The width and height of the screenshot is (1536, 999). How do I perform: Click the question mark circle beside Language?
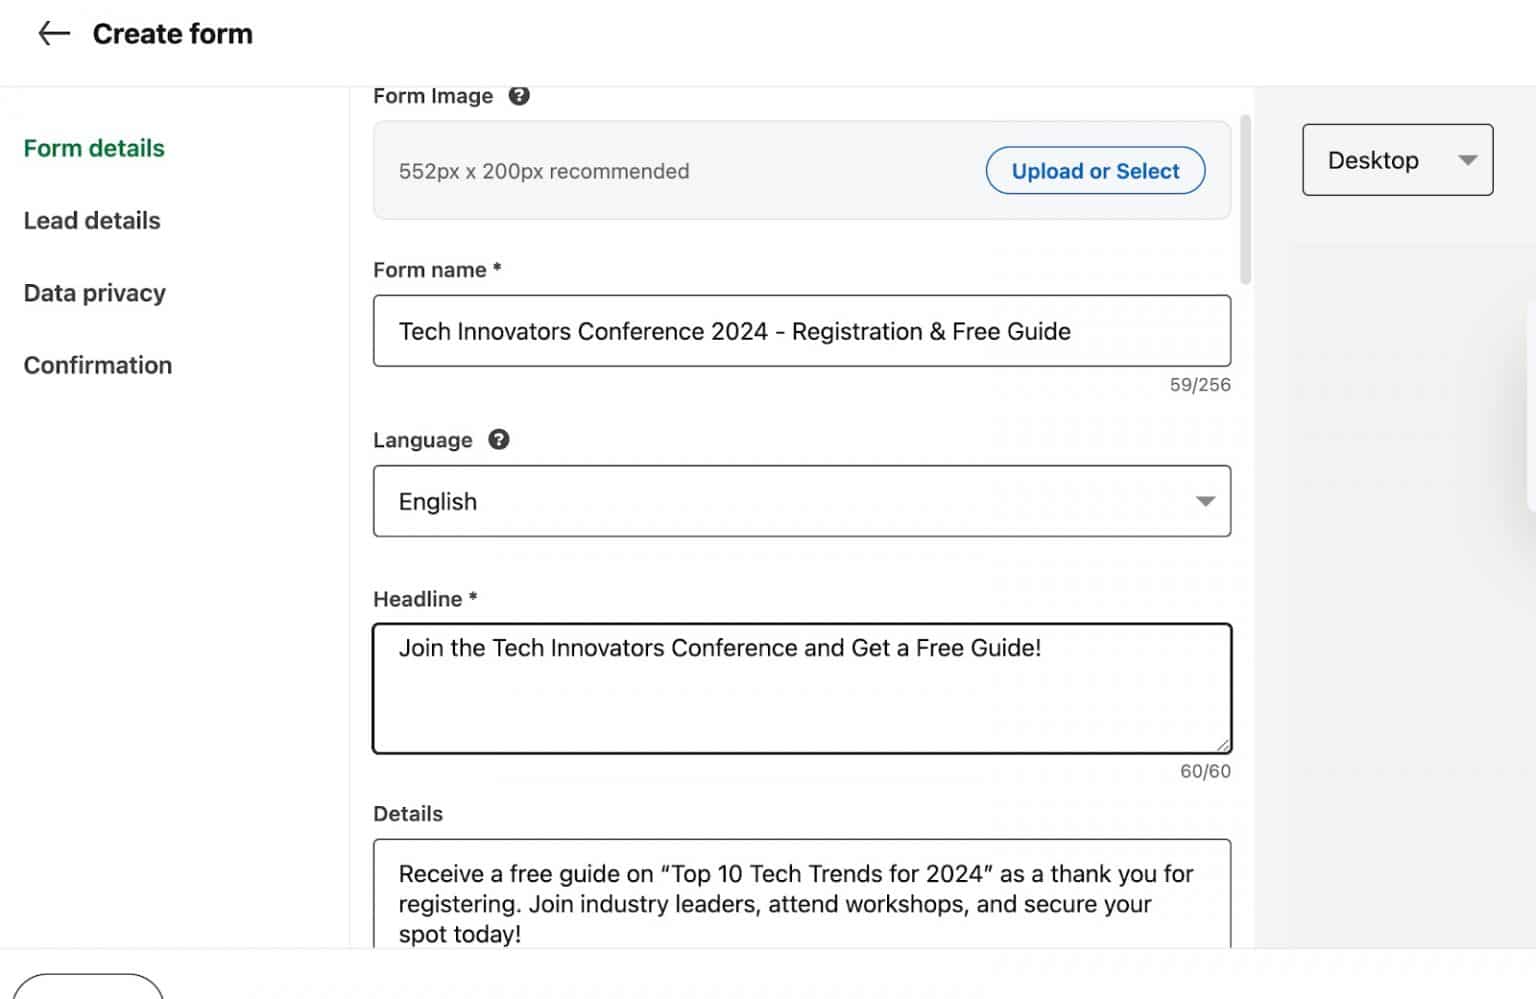coord(498,440)
